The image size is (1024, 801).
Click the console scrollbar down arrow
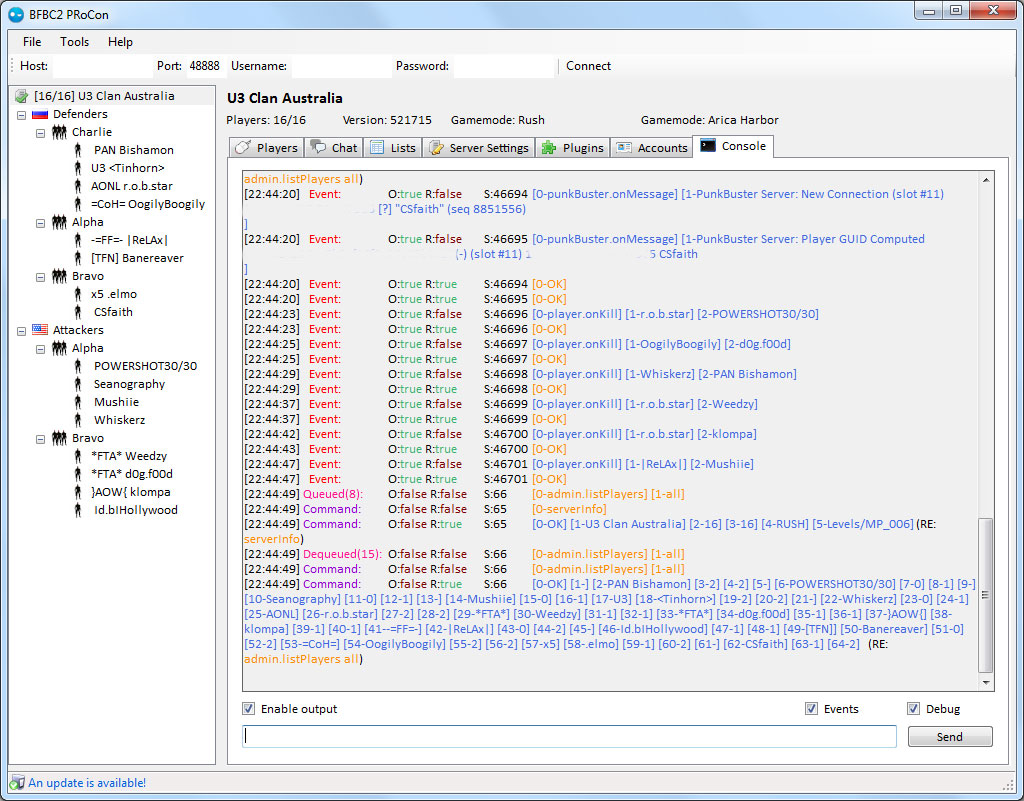[985, 683]
